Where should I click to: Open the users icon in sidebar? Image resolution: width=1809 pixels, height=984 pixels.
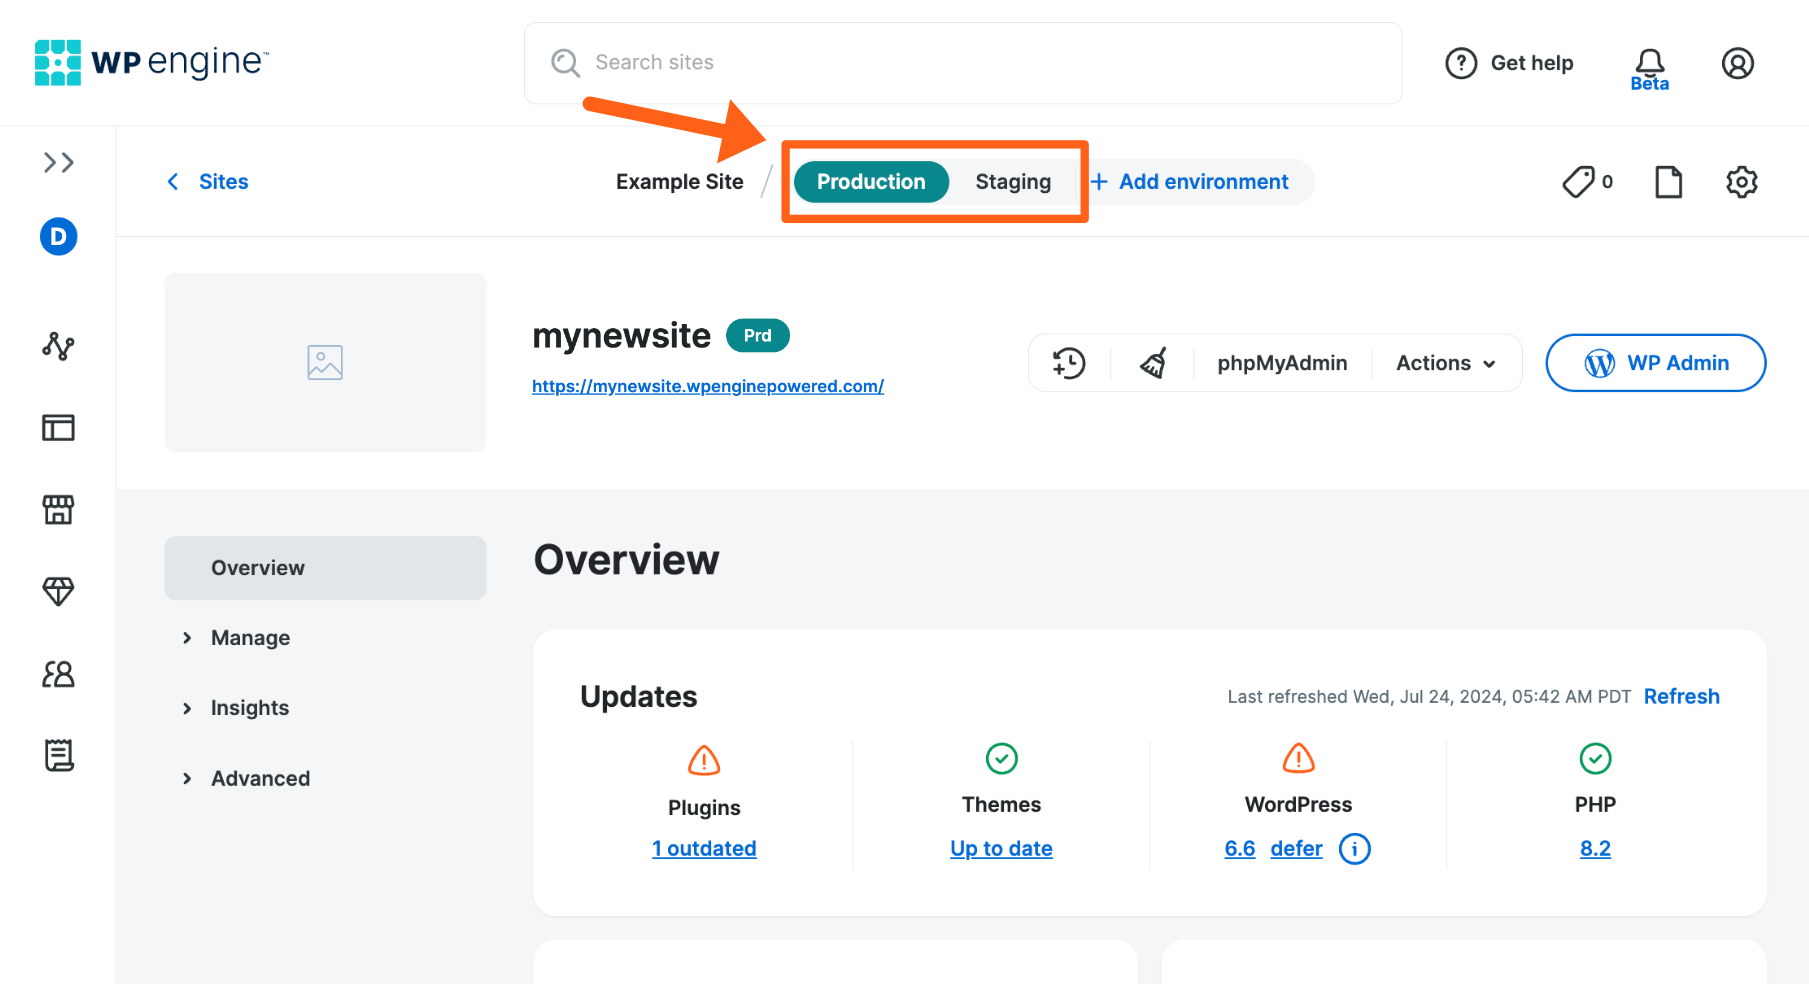[58, 673]
